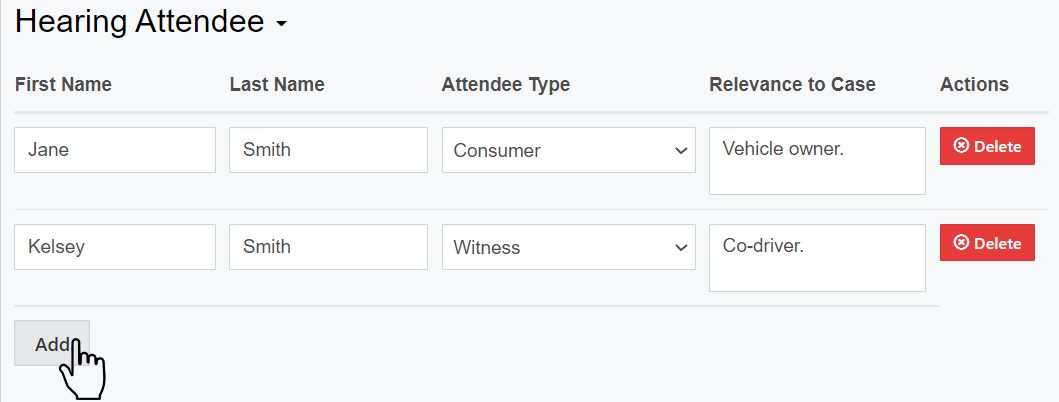Image resolution: width=1059 pixels, height=402 pixels.
Task: Click the First Name field containing Kelsey
Action: [x=115, y=247]
